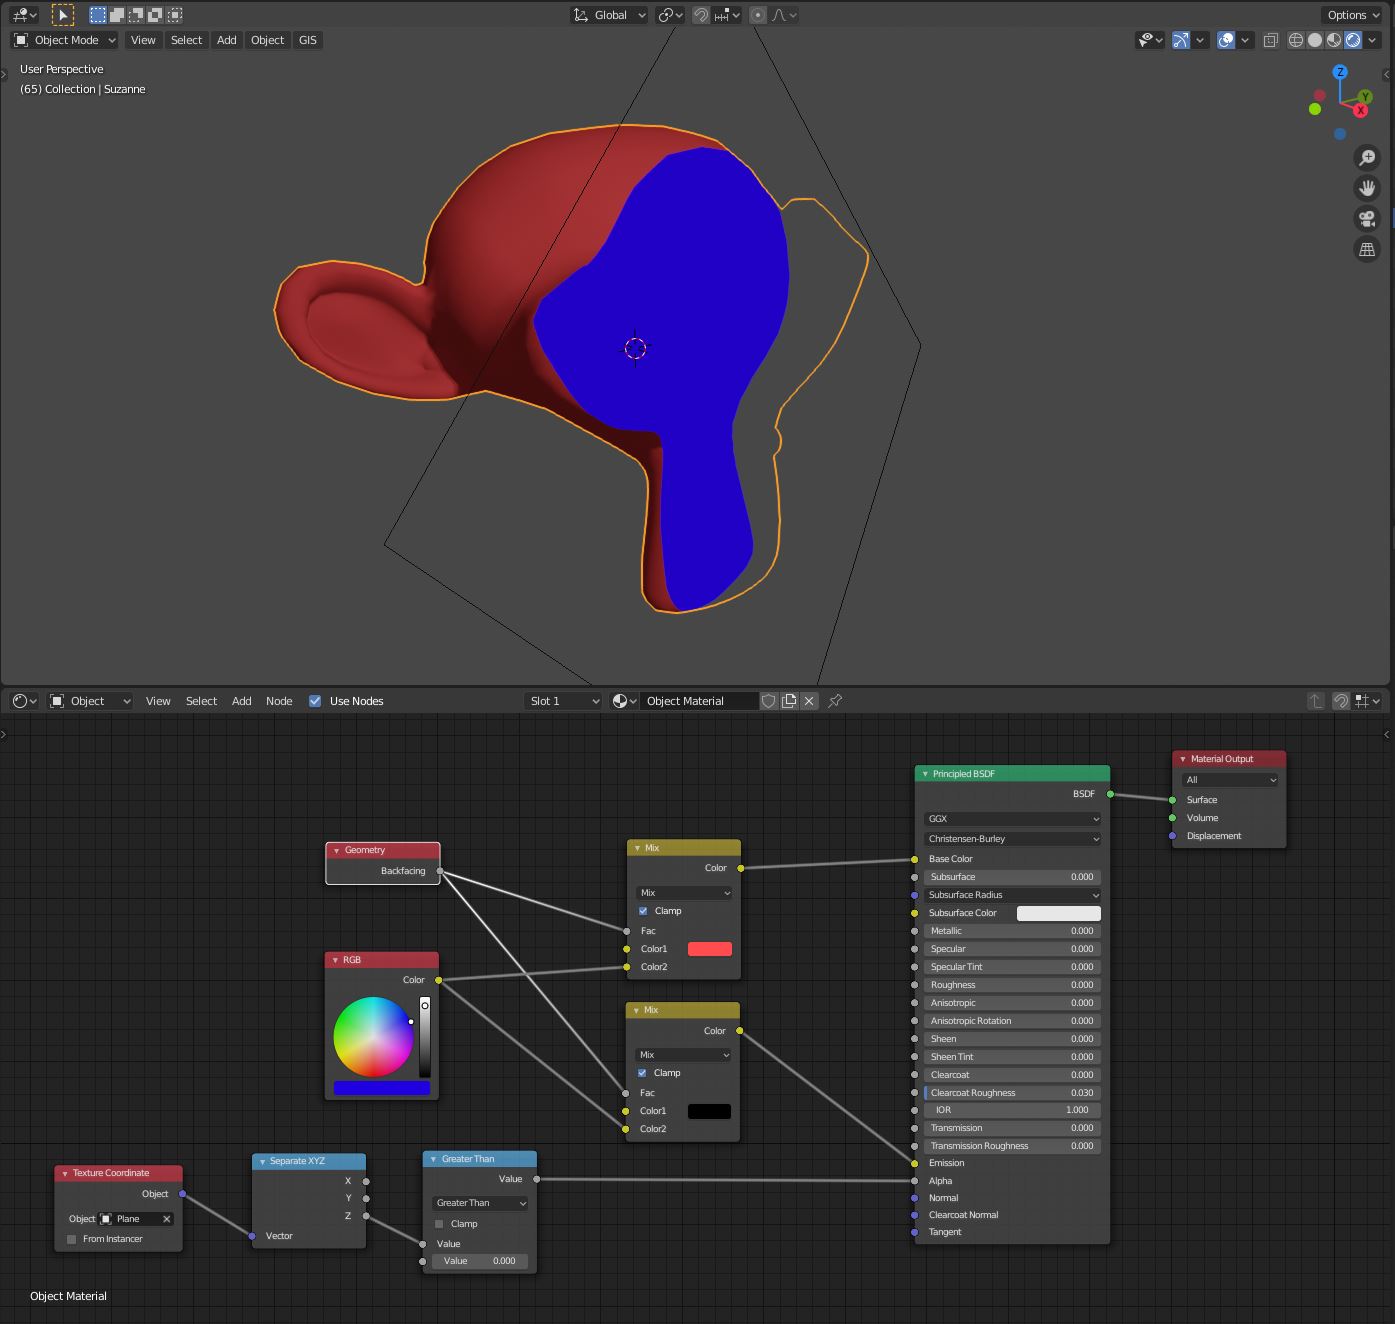Activate the viewport Move (hand) icon
1395x1324 pixels.
click(1366, 188)
